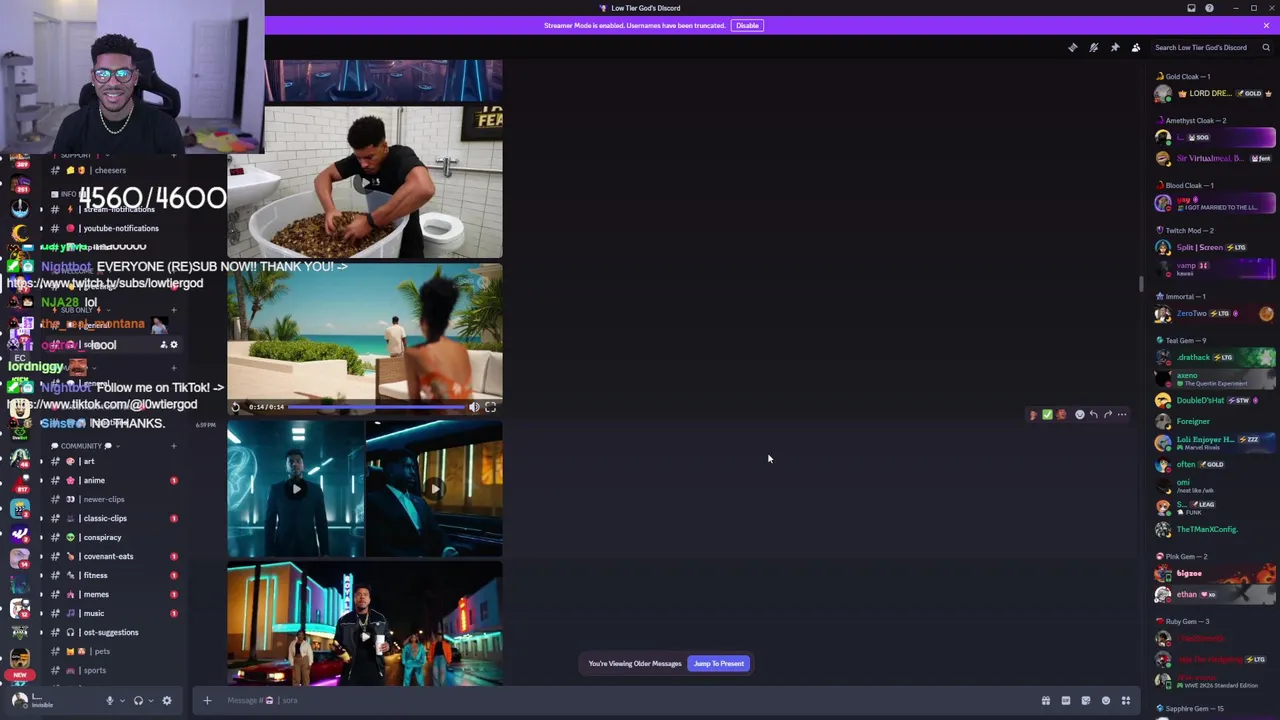Image resolution: width=1280 pixels, height=720 pixels.
Task: Open More options on message toolbar
Action: (1122, 414)
